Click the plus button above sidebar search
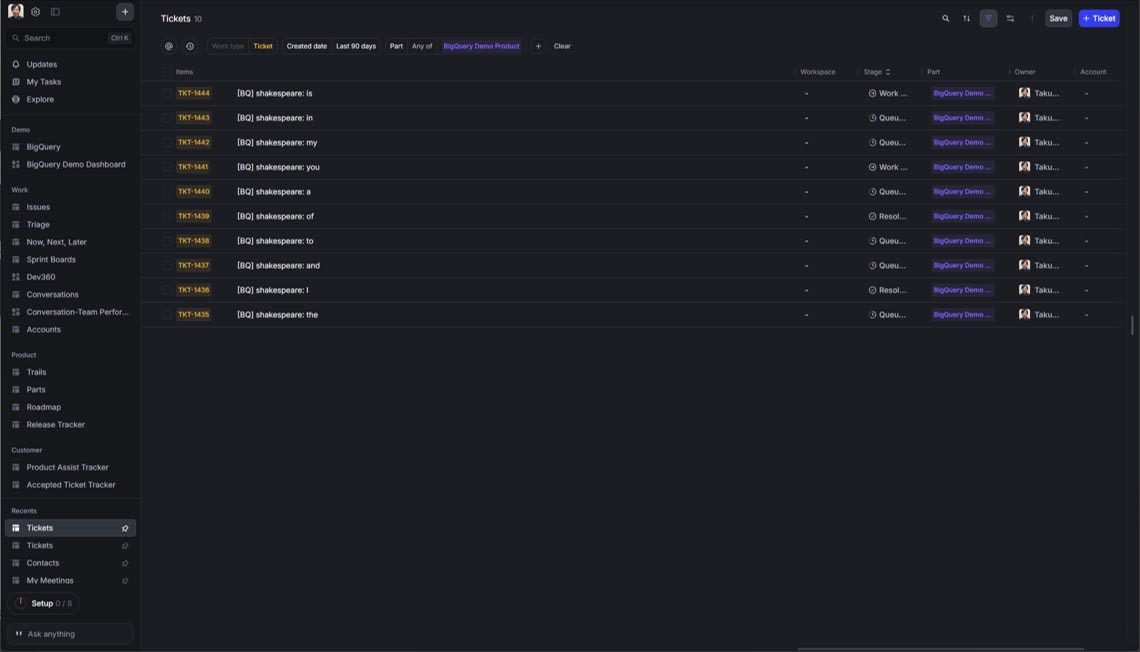Viewport: 1140px width, 652px height. click(125, 12)
